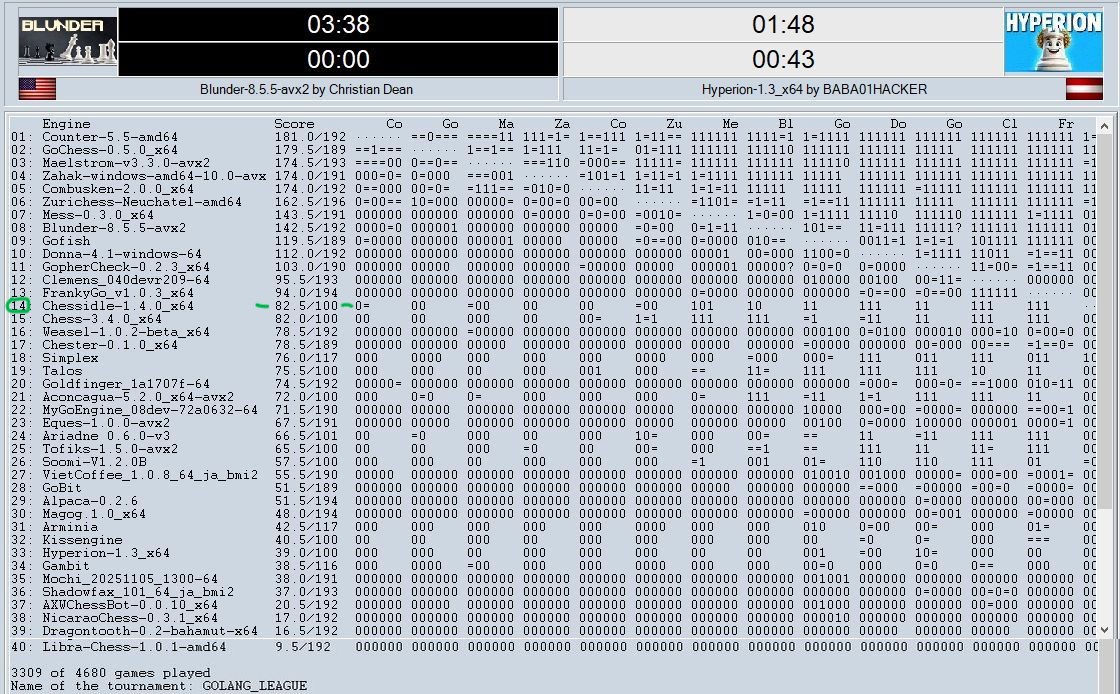Viewport: 1120px width, 694px height.
Task: Click Hyperion's remaining time 01:48
Action: (x=783, y=24)
